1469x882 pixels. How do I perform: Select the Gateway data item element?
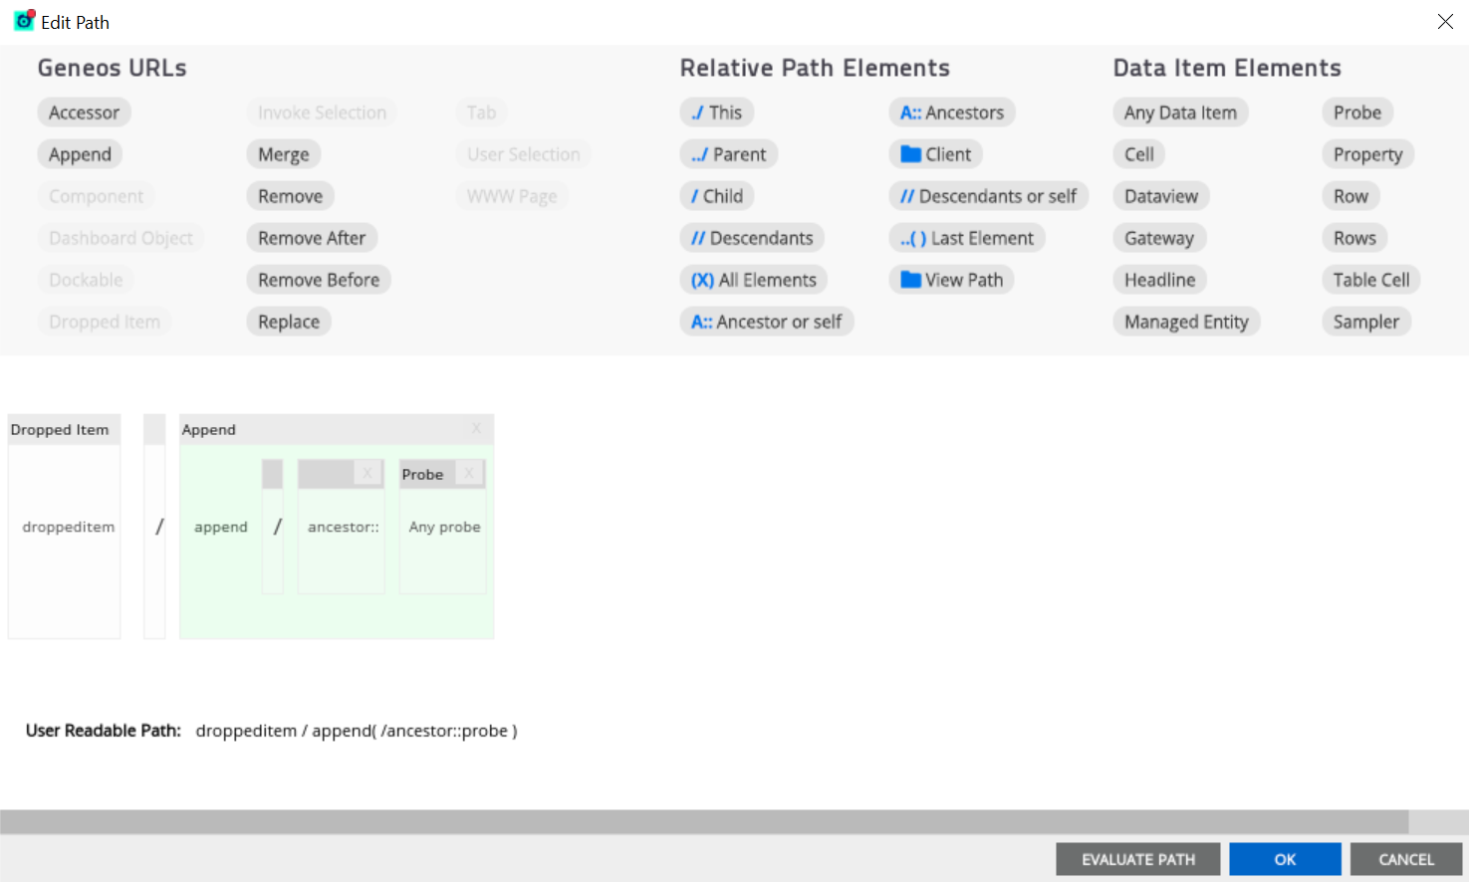tap(1159, 239)
